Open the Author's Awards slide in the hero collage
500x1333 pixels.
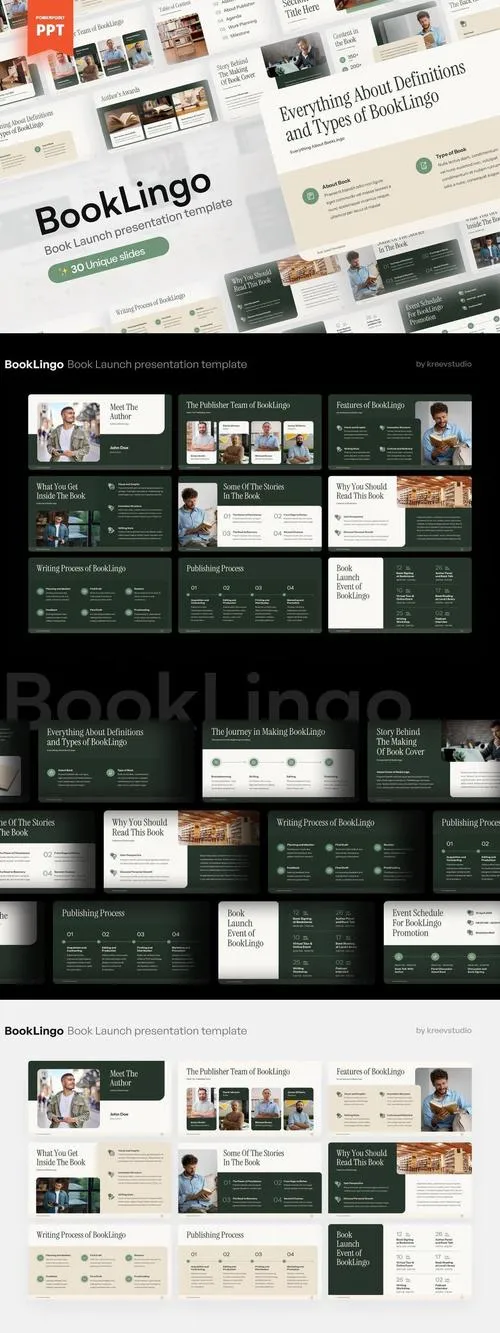(155, 112)
